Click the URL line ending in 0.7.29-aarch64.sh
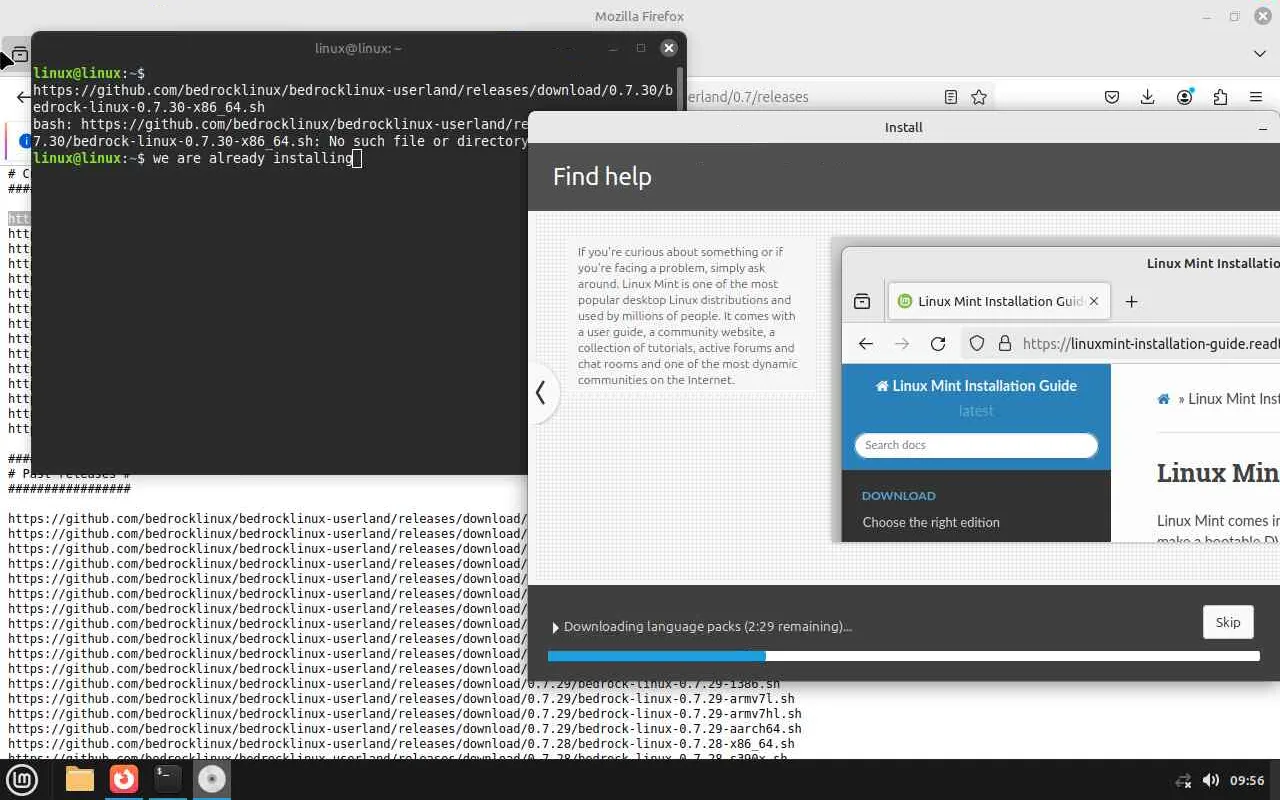Image resolution: width=1280 pixels, height=800 pixels. point(405,729)
